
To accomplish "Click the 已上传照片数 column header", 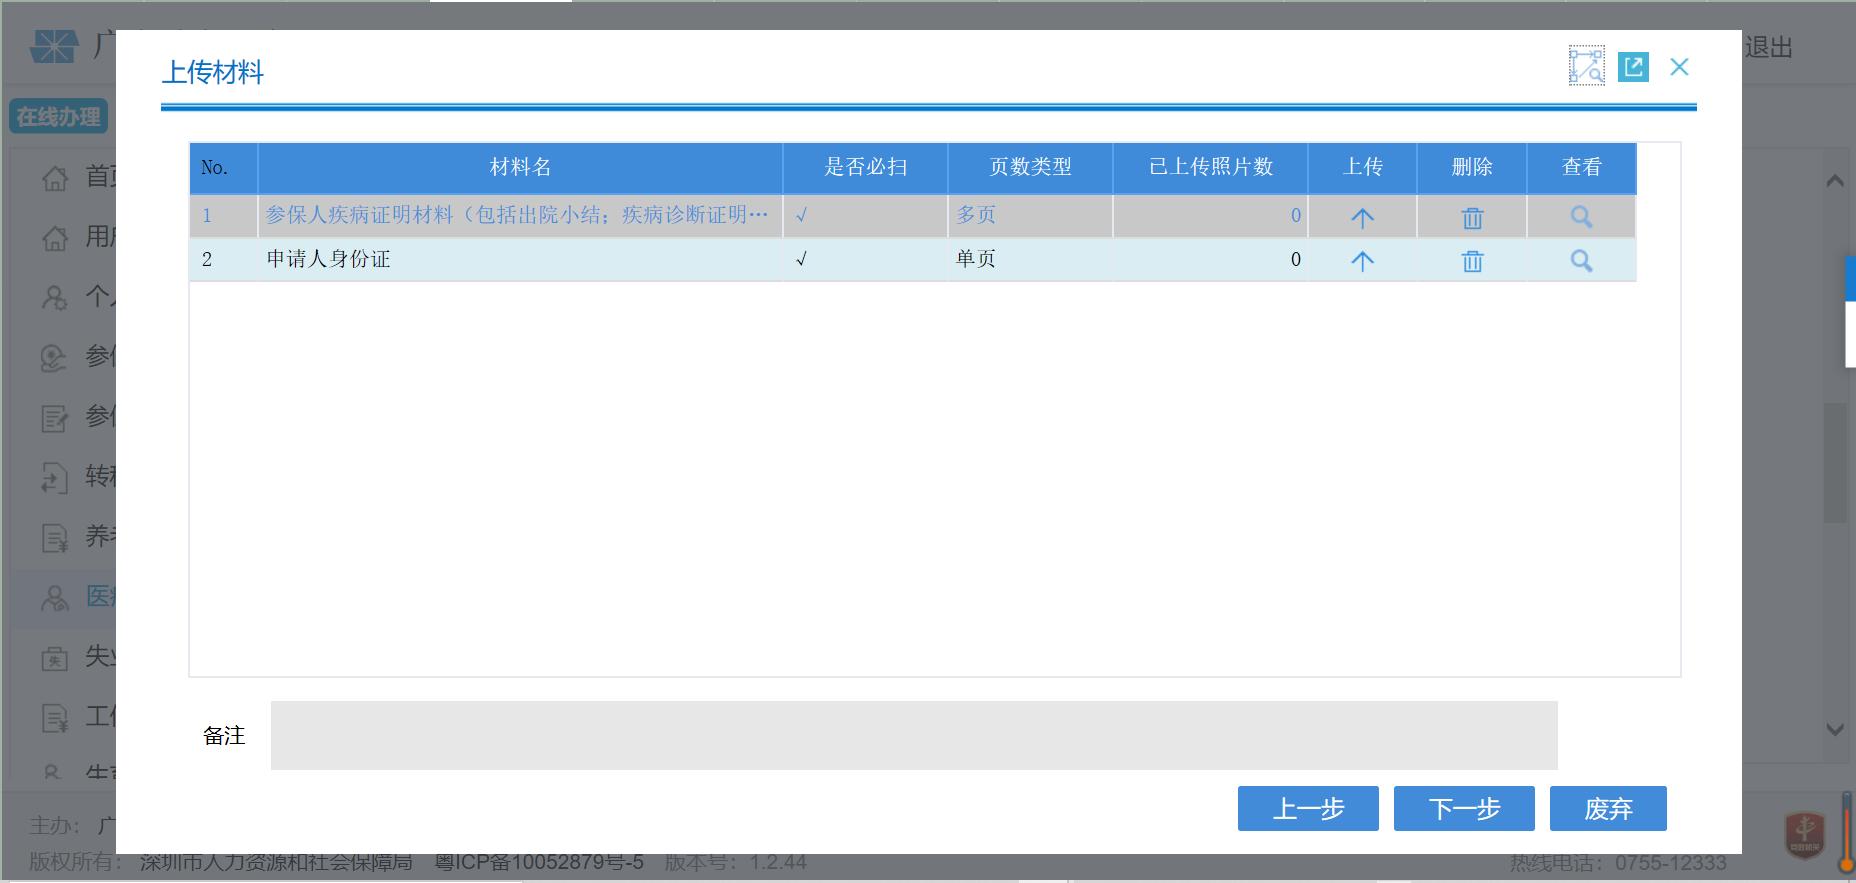I will (x=1210, y=168).
